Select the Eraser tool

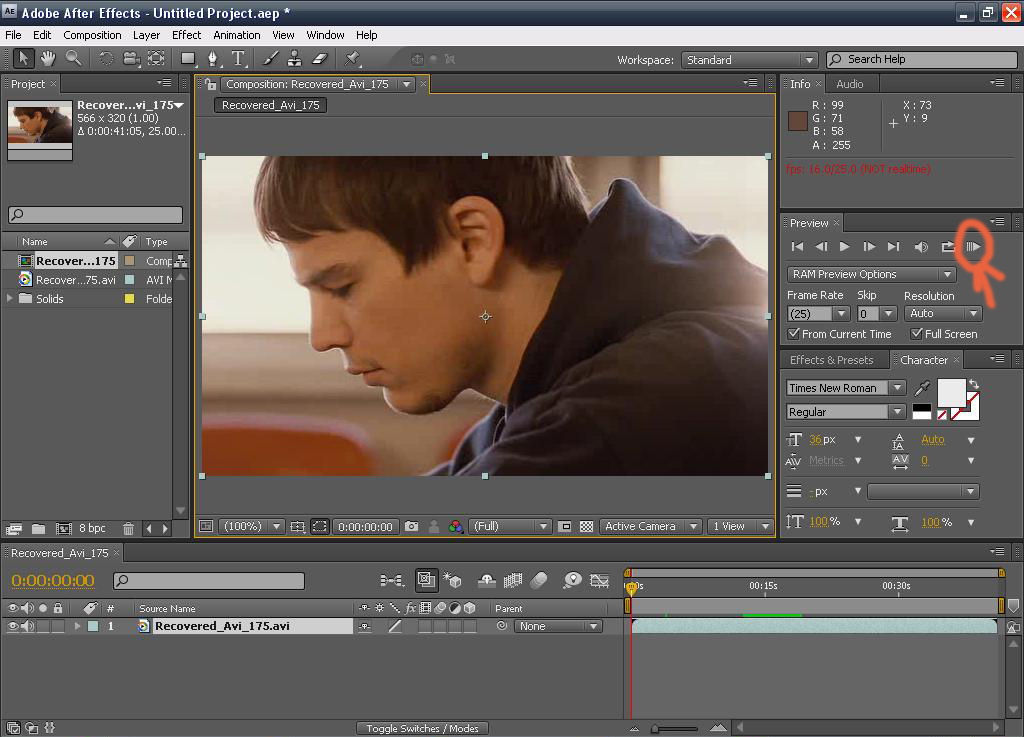tap(319, 59)
